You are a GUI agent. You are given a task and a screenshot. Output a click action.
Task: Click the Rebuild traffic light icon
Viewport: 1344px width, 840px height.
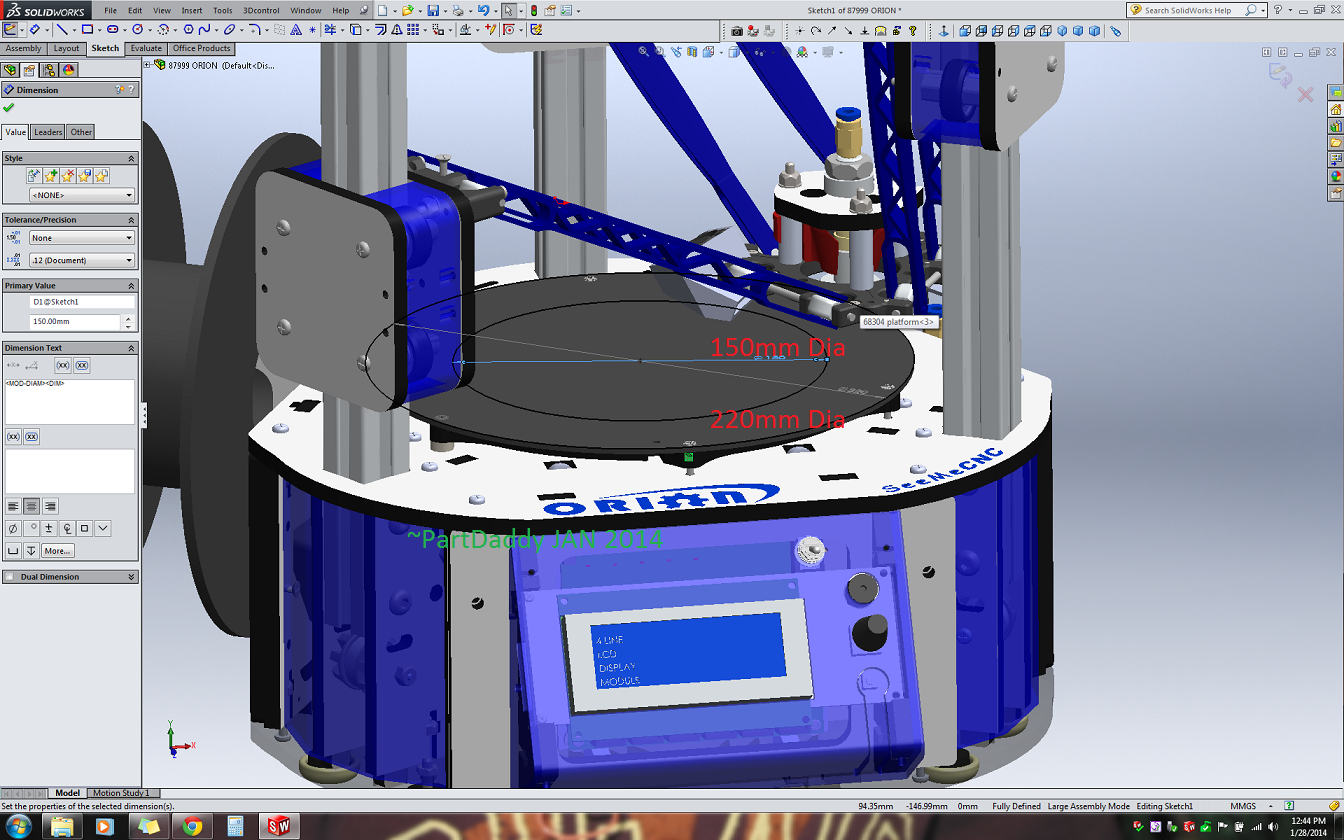click(x=533, y=10)
